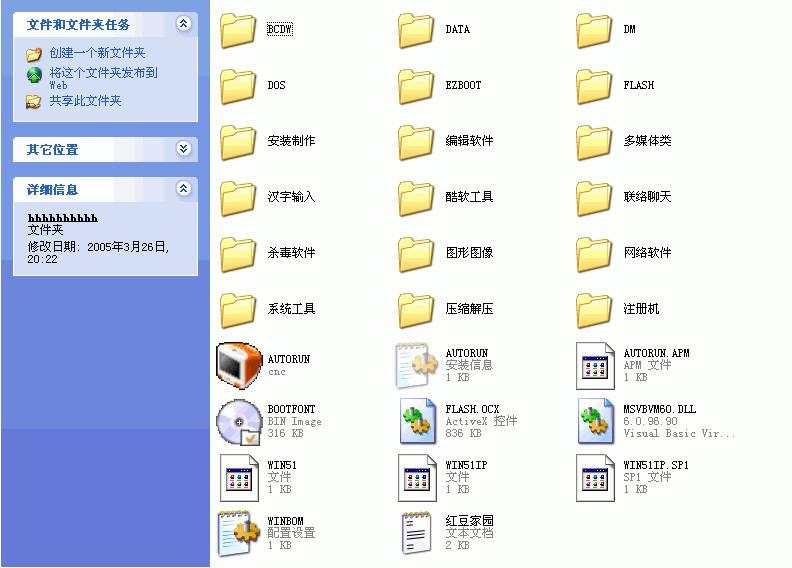792x568 pixels.
Task: Click the 修改日期 text in details panel
Action: pyautogui.click(x=98, y=252)
